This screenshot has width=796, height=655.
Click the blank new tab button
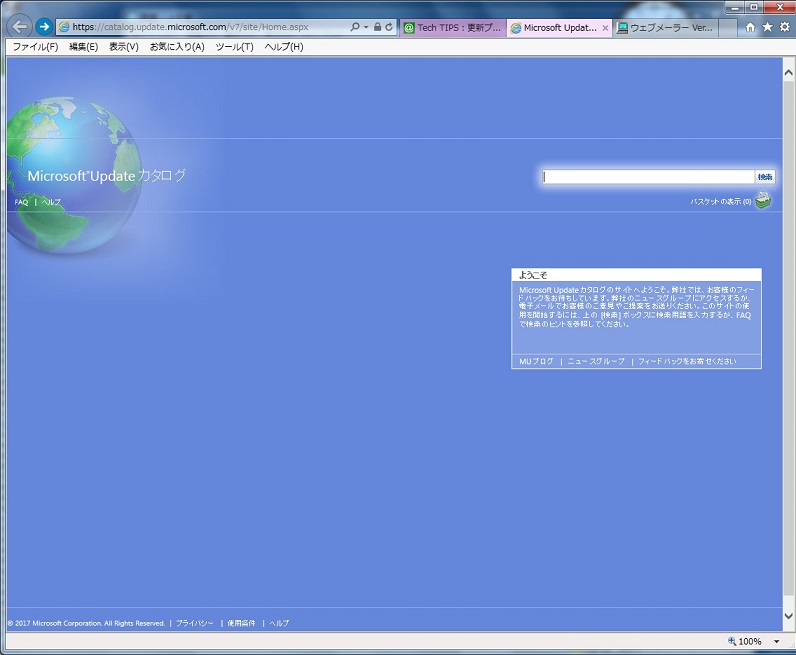click(x=727, y=28)
